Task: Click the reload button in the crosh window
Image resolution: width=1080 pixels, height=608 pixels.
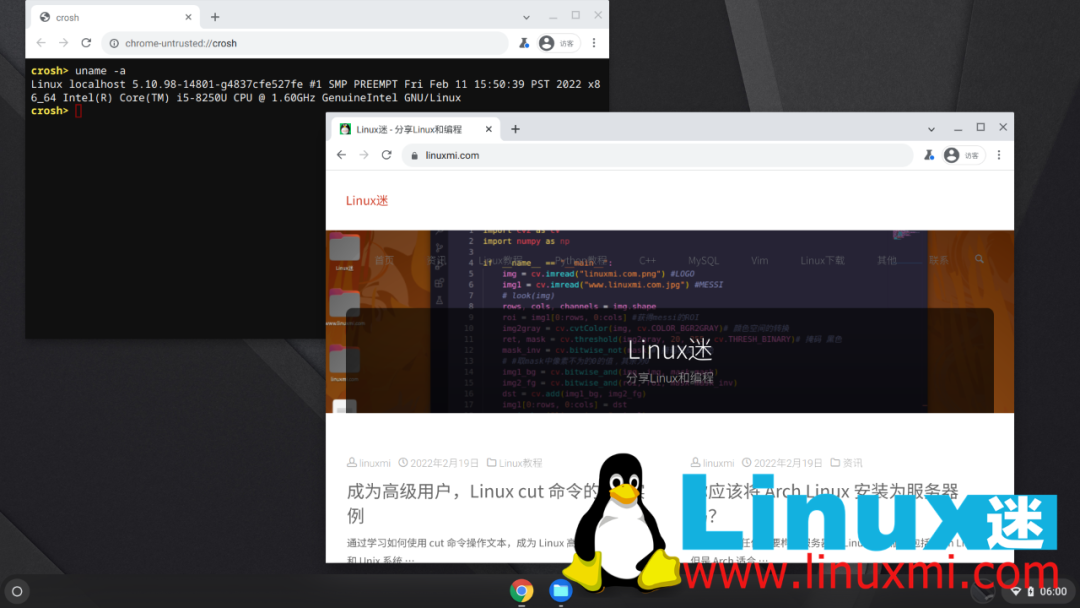Action: [86, 43]
